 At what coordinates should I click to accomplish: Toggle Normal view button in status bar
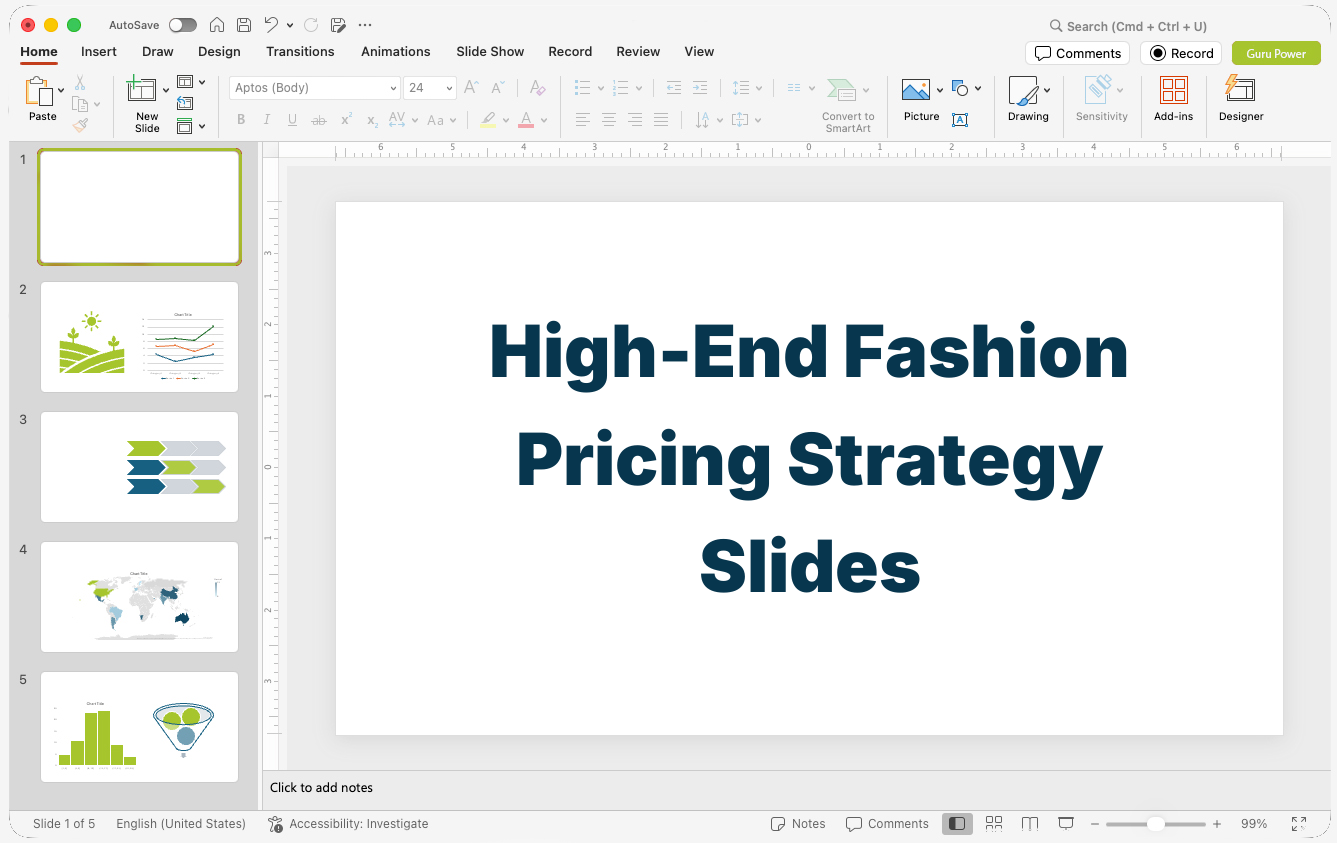point(957,824)
